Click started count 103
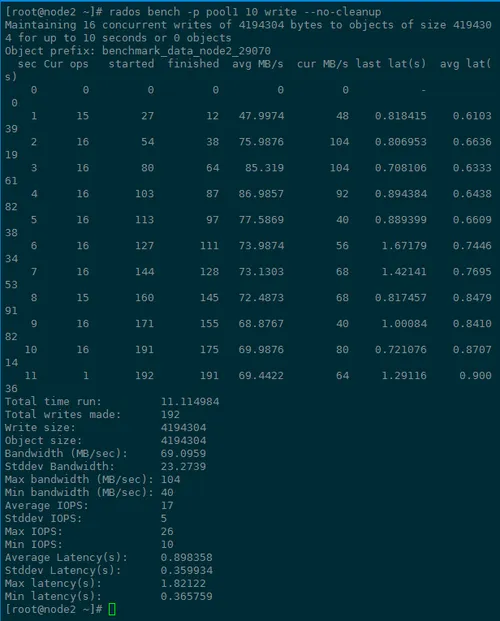500x621 pixels. (x=145, y=194)
